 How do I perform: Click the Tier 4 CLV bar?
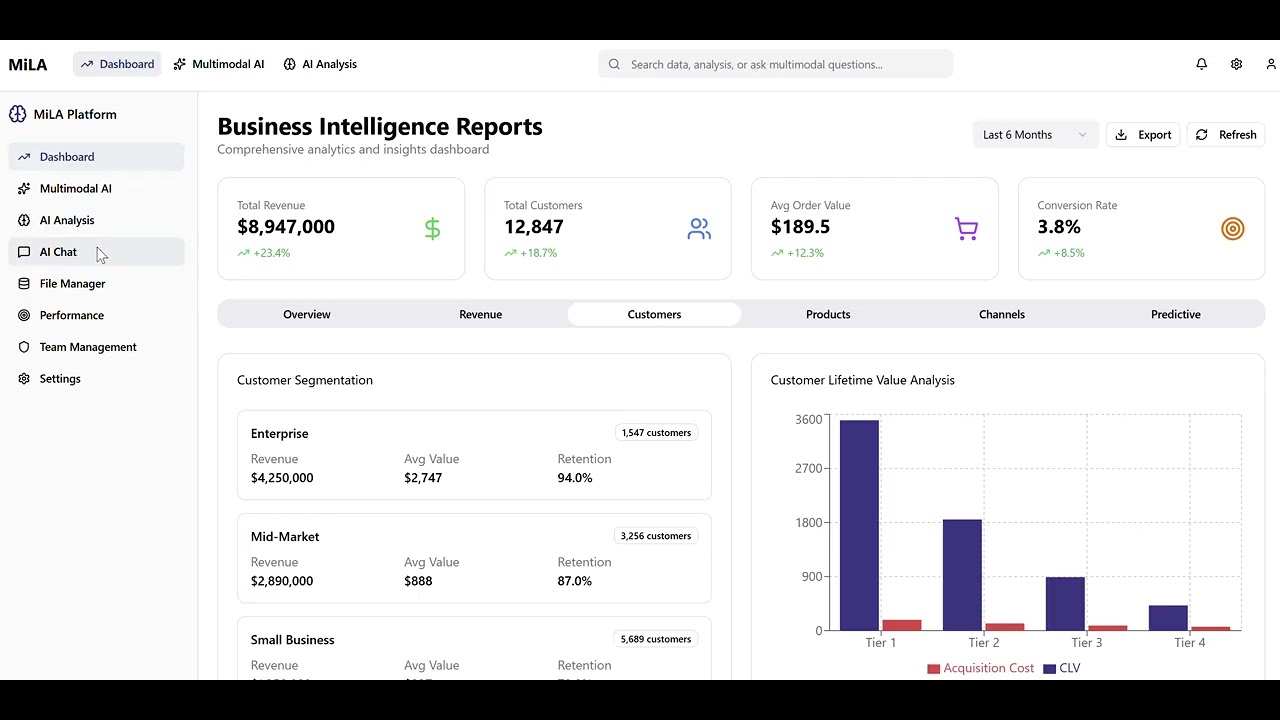point(1169,618)
